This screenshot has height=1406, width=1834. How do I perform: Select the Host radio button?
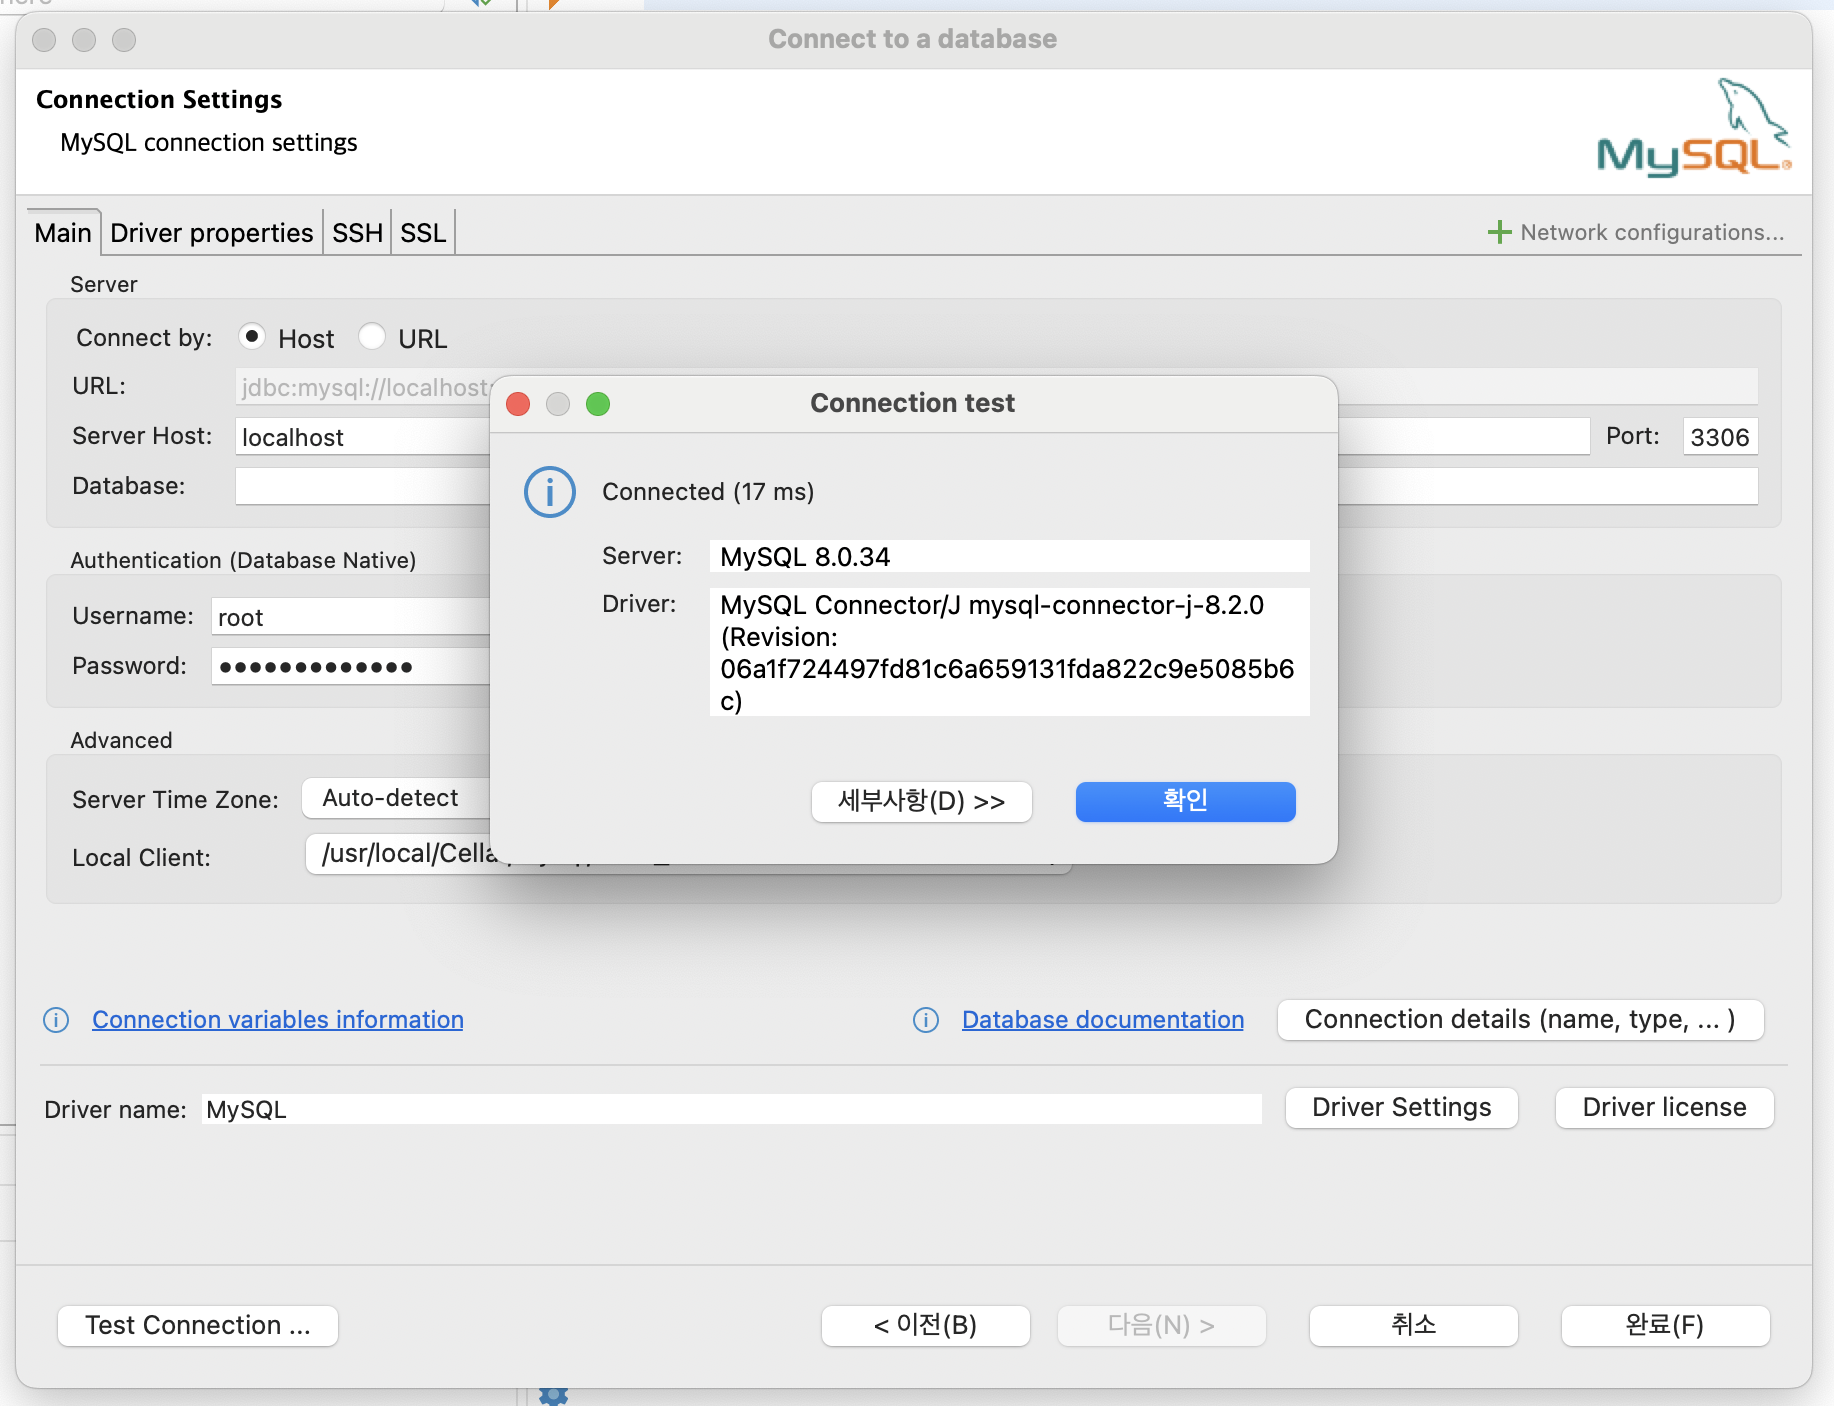click(x=252, y=337)
